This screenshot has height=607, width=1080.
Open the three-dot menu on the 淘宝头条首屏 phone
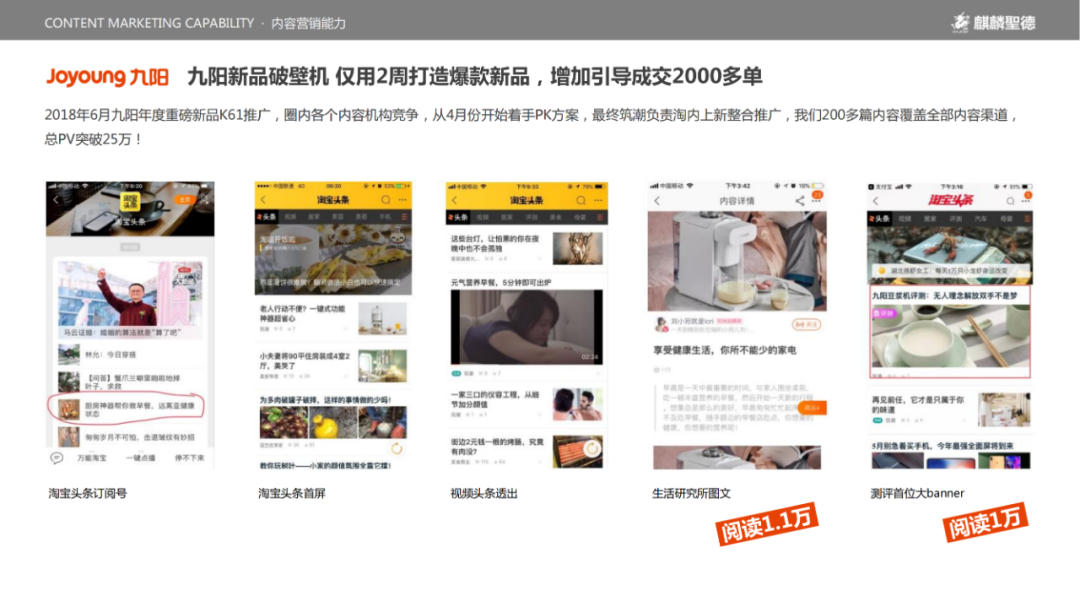[403, 200]
